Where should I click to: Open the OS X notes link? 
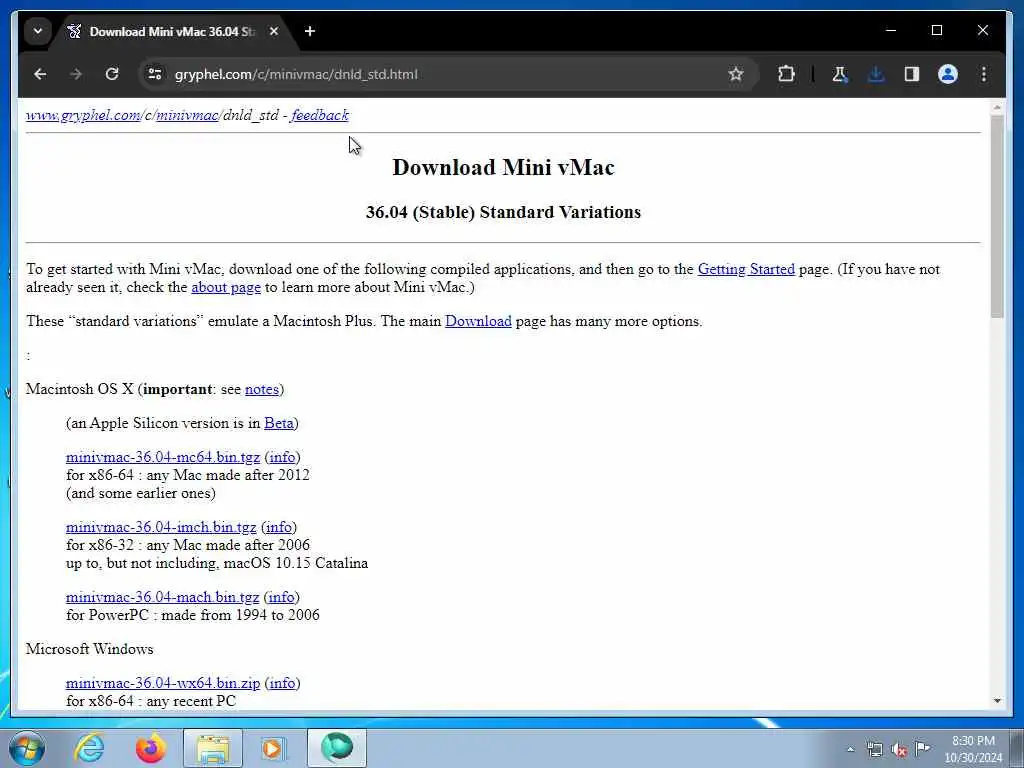[x=262, y=389]
